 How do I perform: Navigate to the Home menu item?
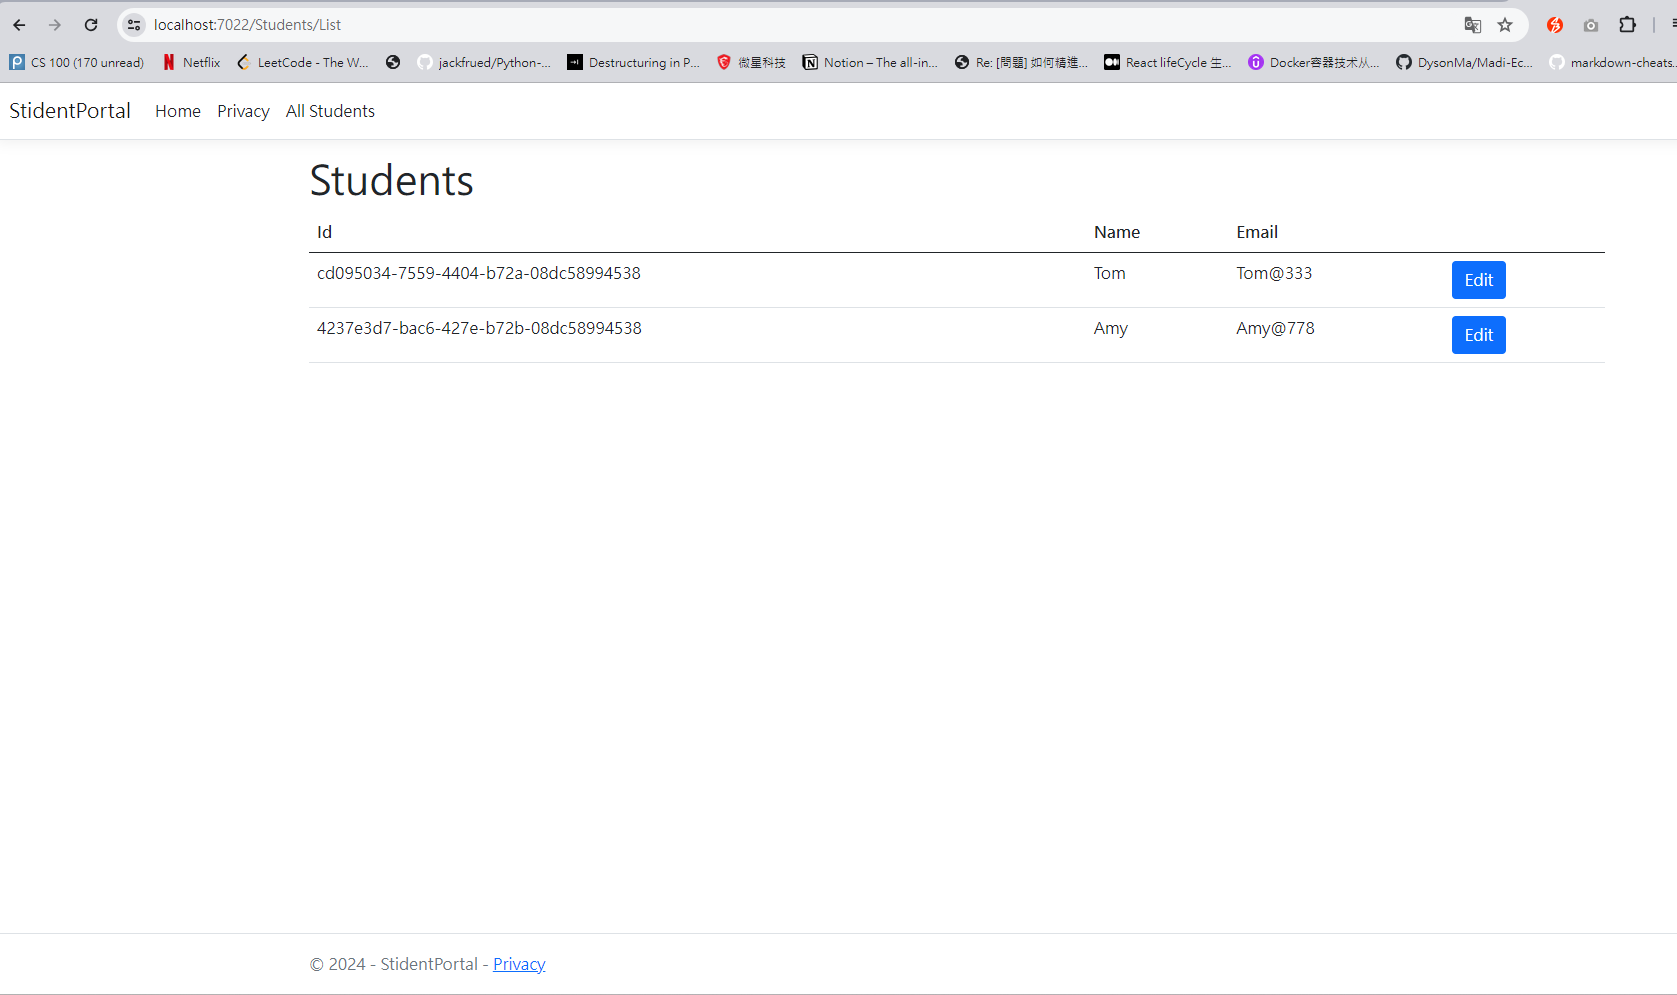(x=177, y=111)
